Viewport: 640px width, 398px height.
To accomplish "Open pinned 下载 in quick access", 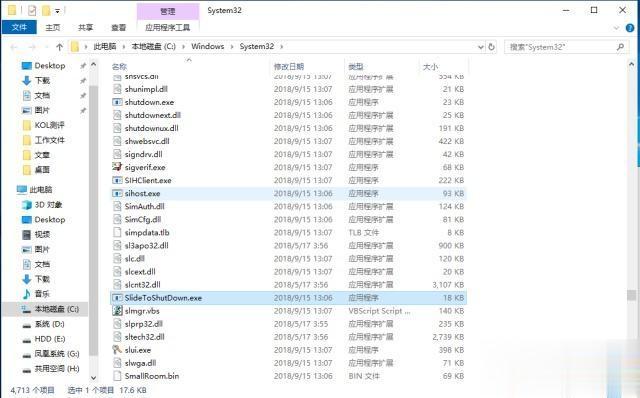I will pos(42,81).
